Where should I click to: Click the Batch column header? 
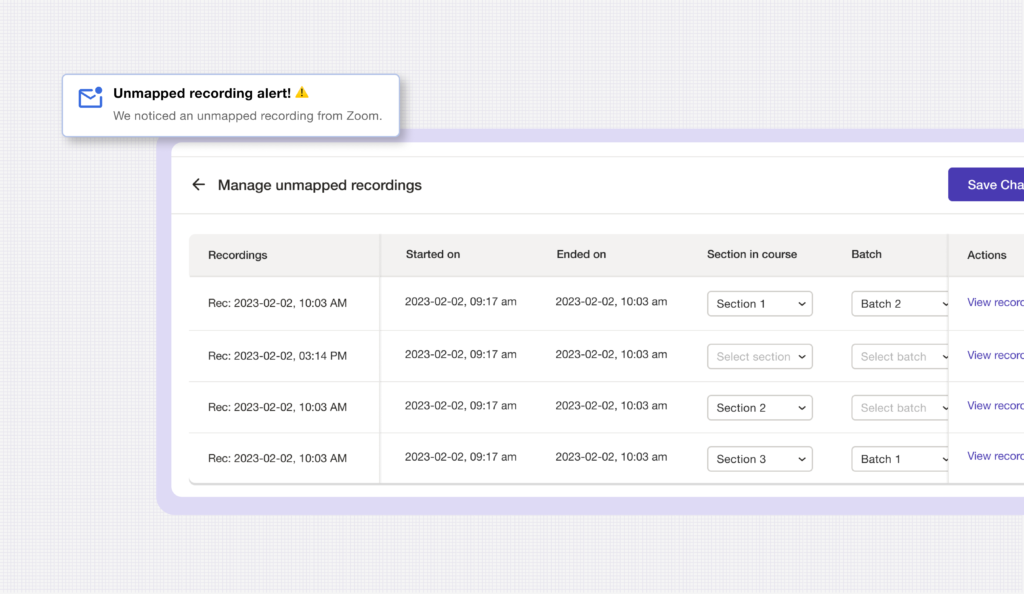pos(866,254)
